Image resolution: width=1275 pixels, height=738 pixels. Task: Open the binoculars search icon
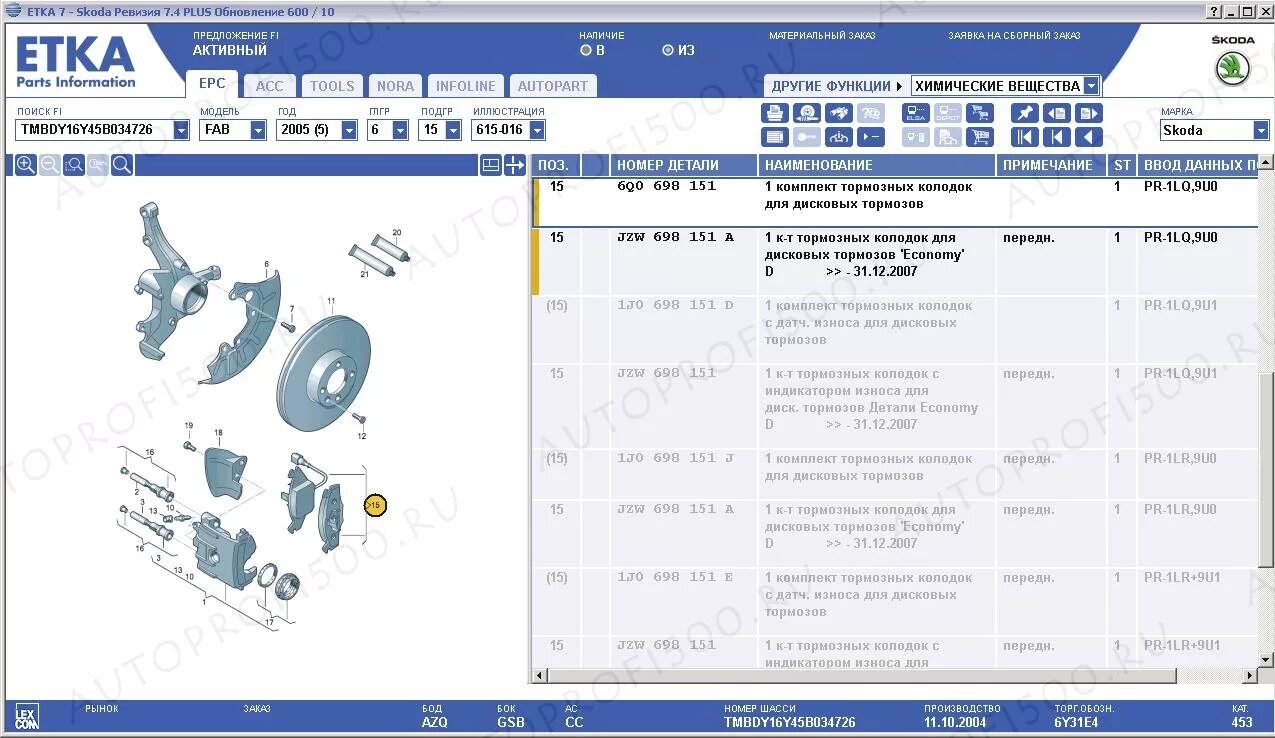[x=839, y=114]
